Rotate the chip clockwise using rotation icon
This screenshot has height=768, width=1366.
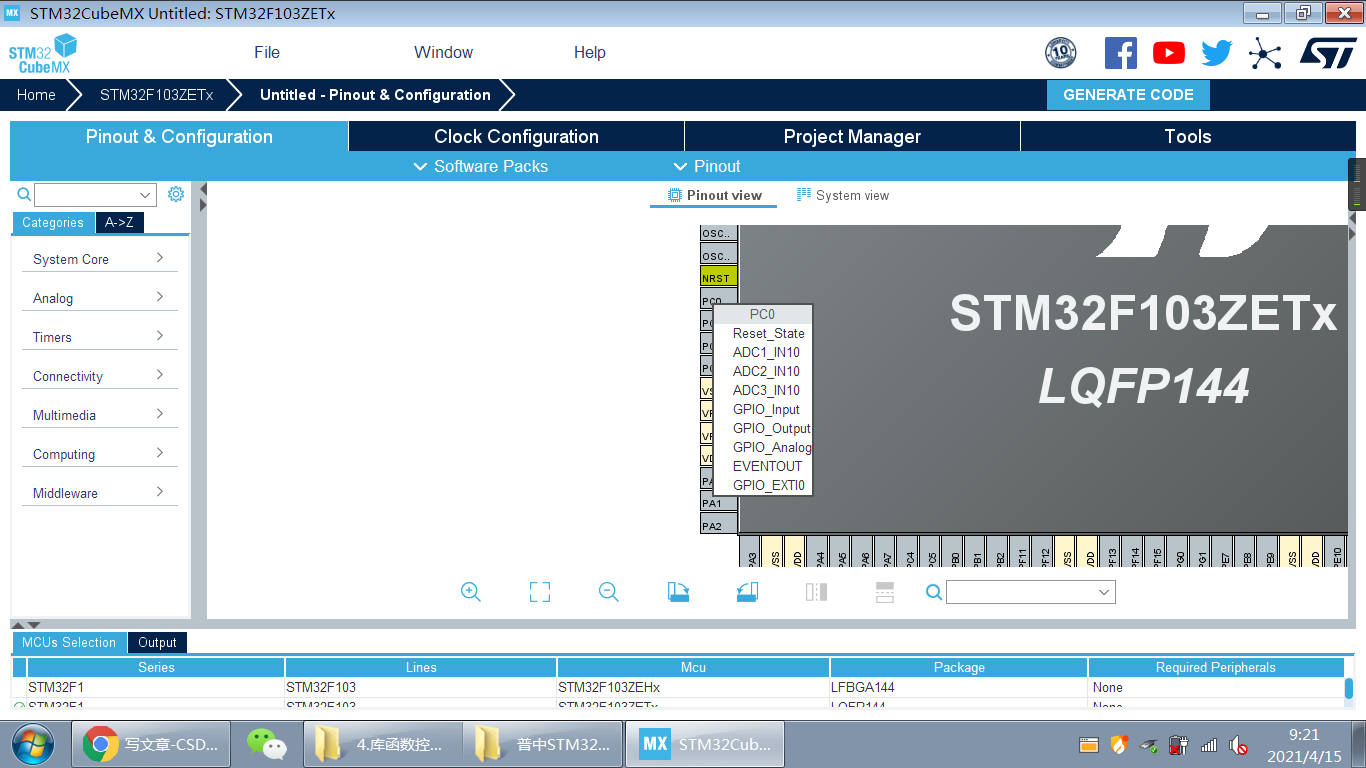(677, 591)
